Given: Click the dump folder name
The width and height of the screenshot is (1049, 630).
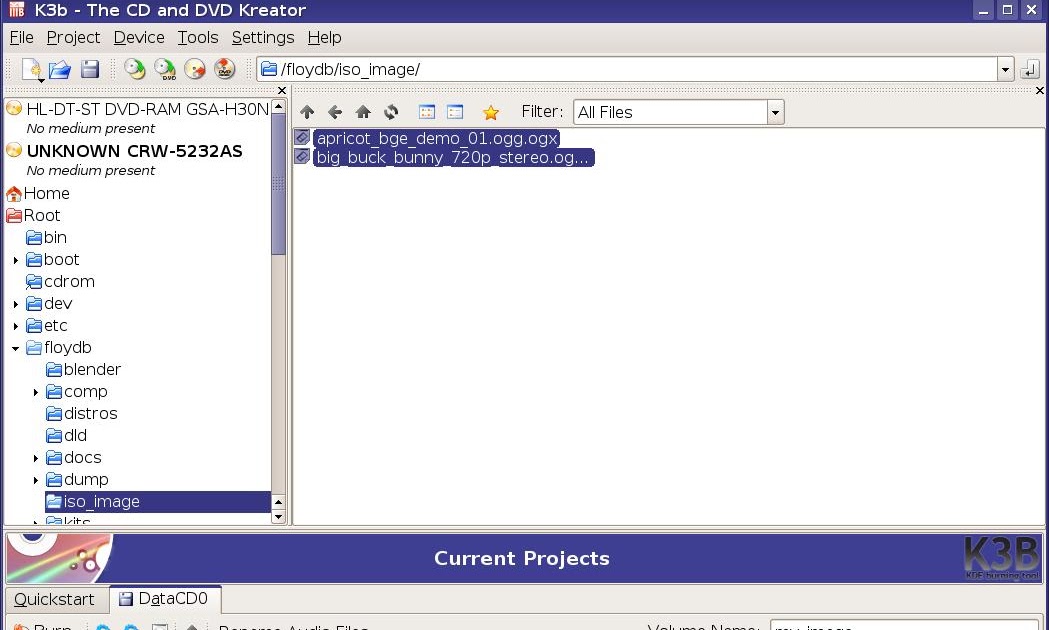Looking at the screenshot, I should pos(86,480).
